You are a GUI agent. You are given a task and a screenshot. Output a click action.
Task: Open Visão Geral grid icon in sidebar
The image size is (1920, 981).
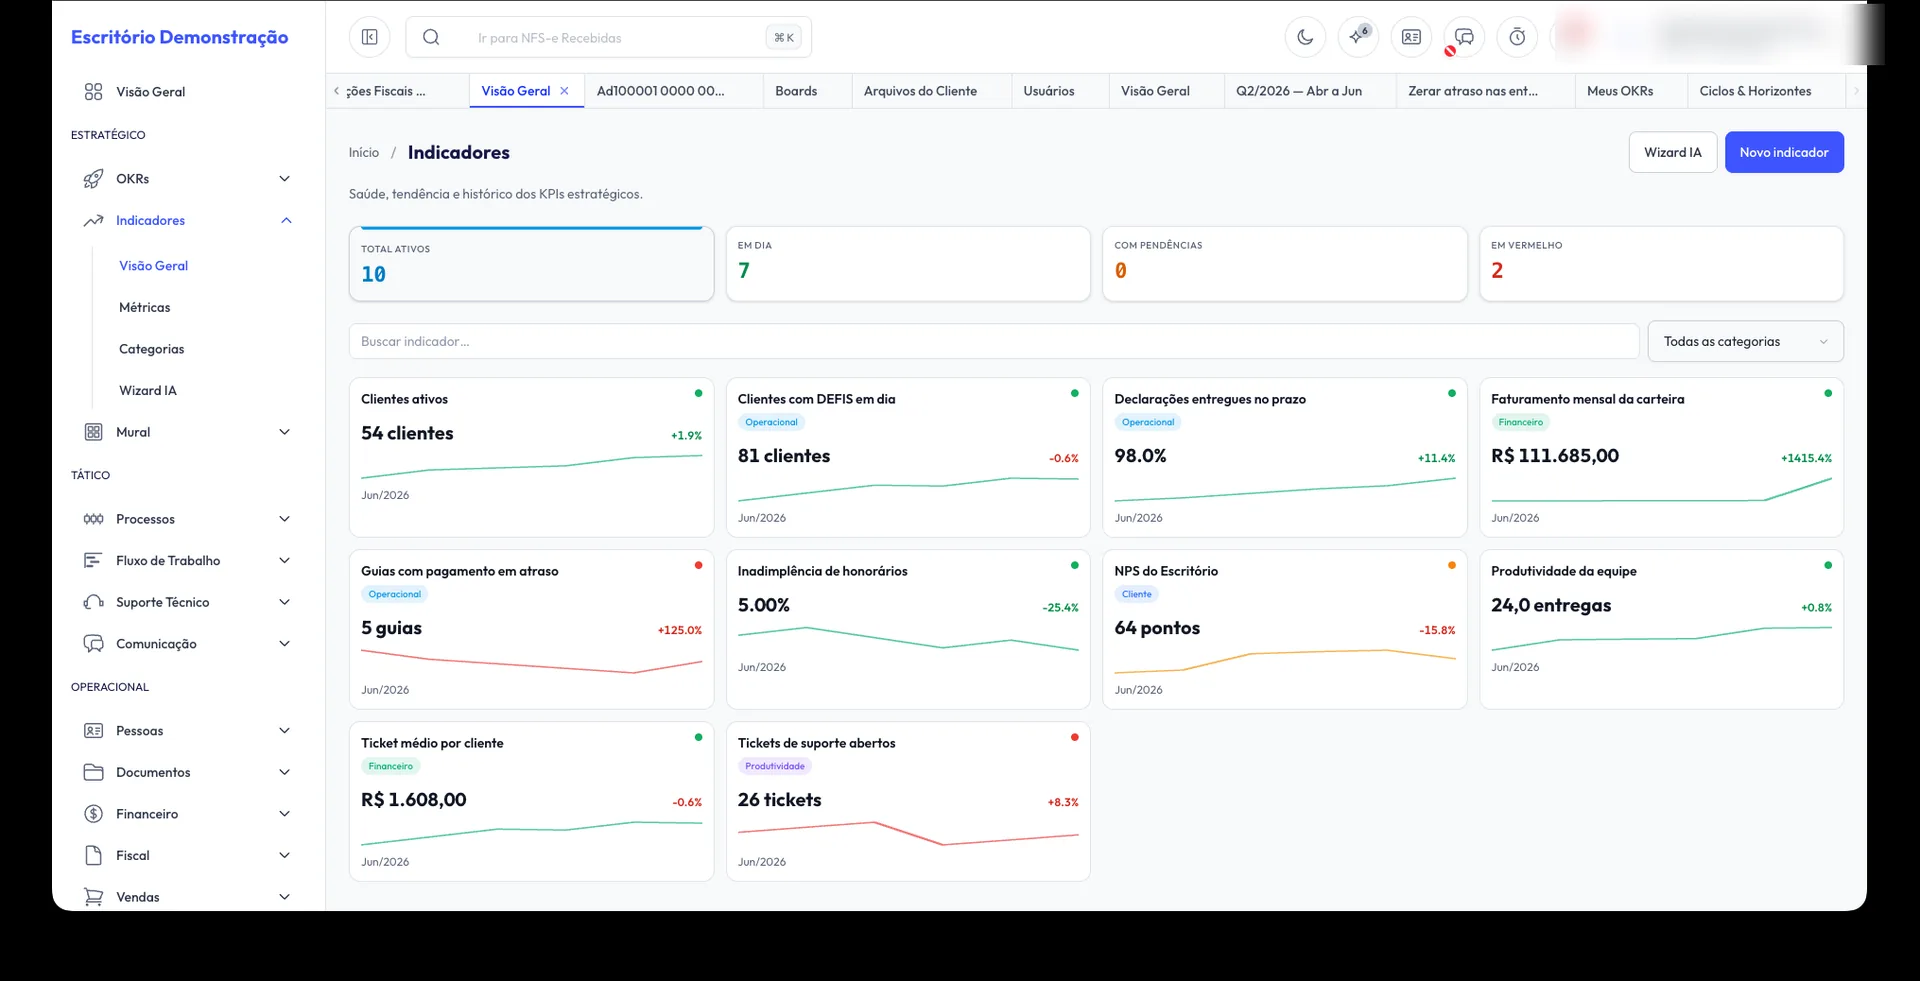pos(93,92)
